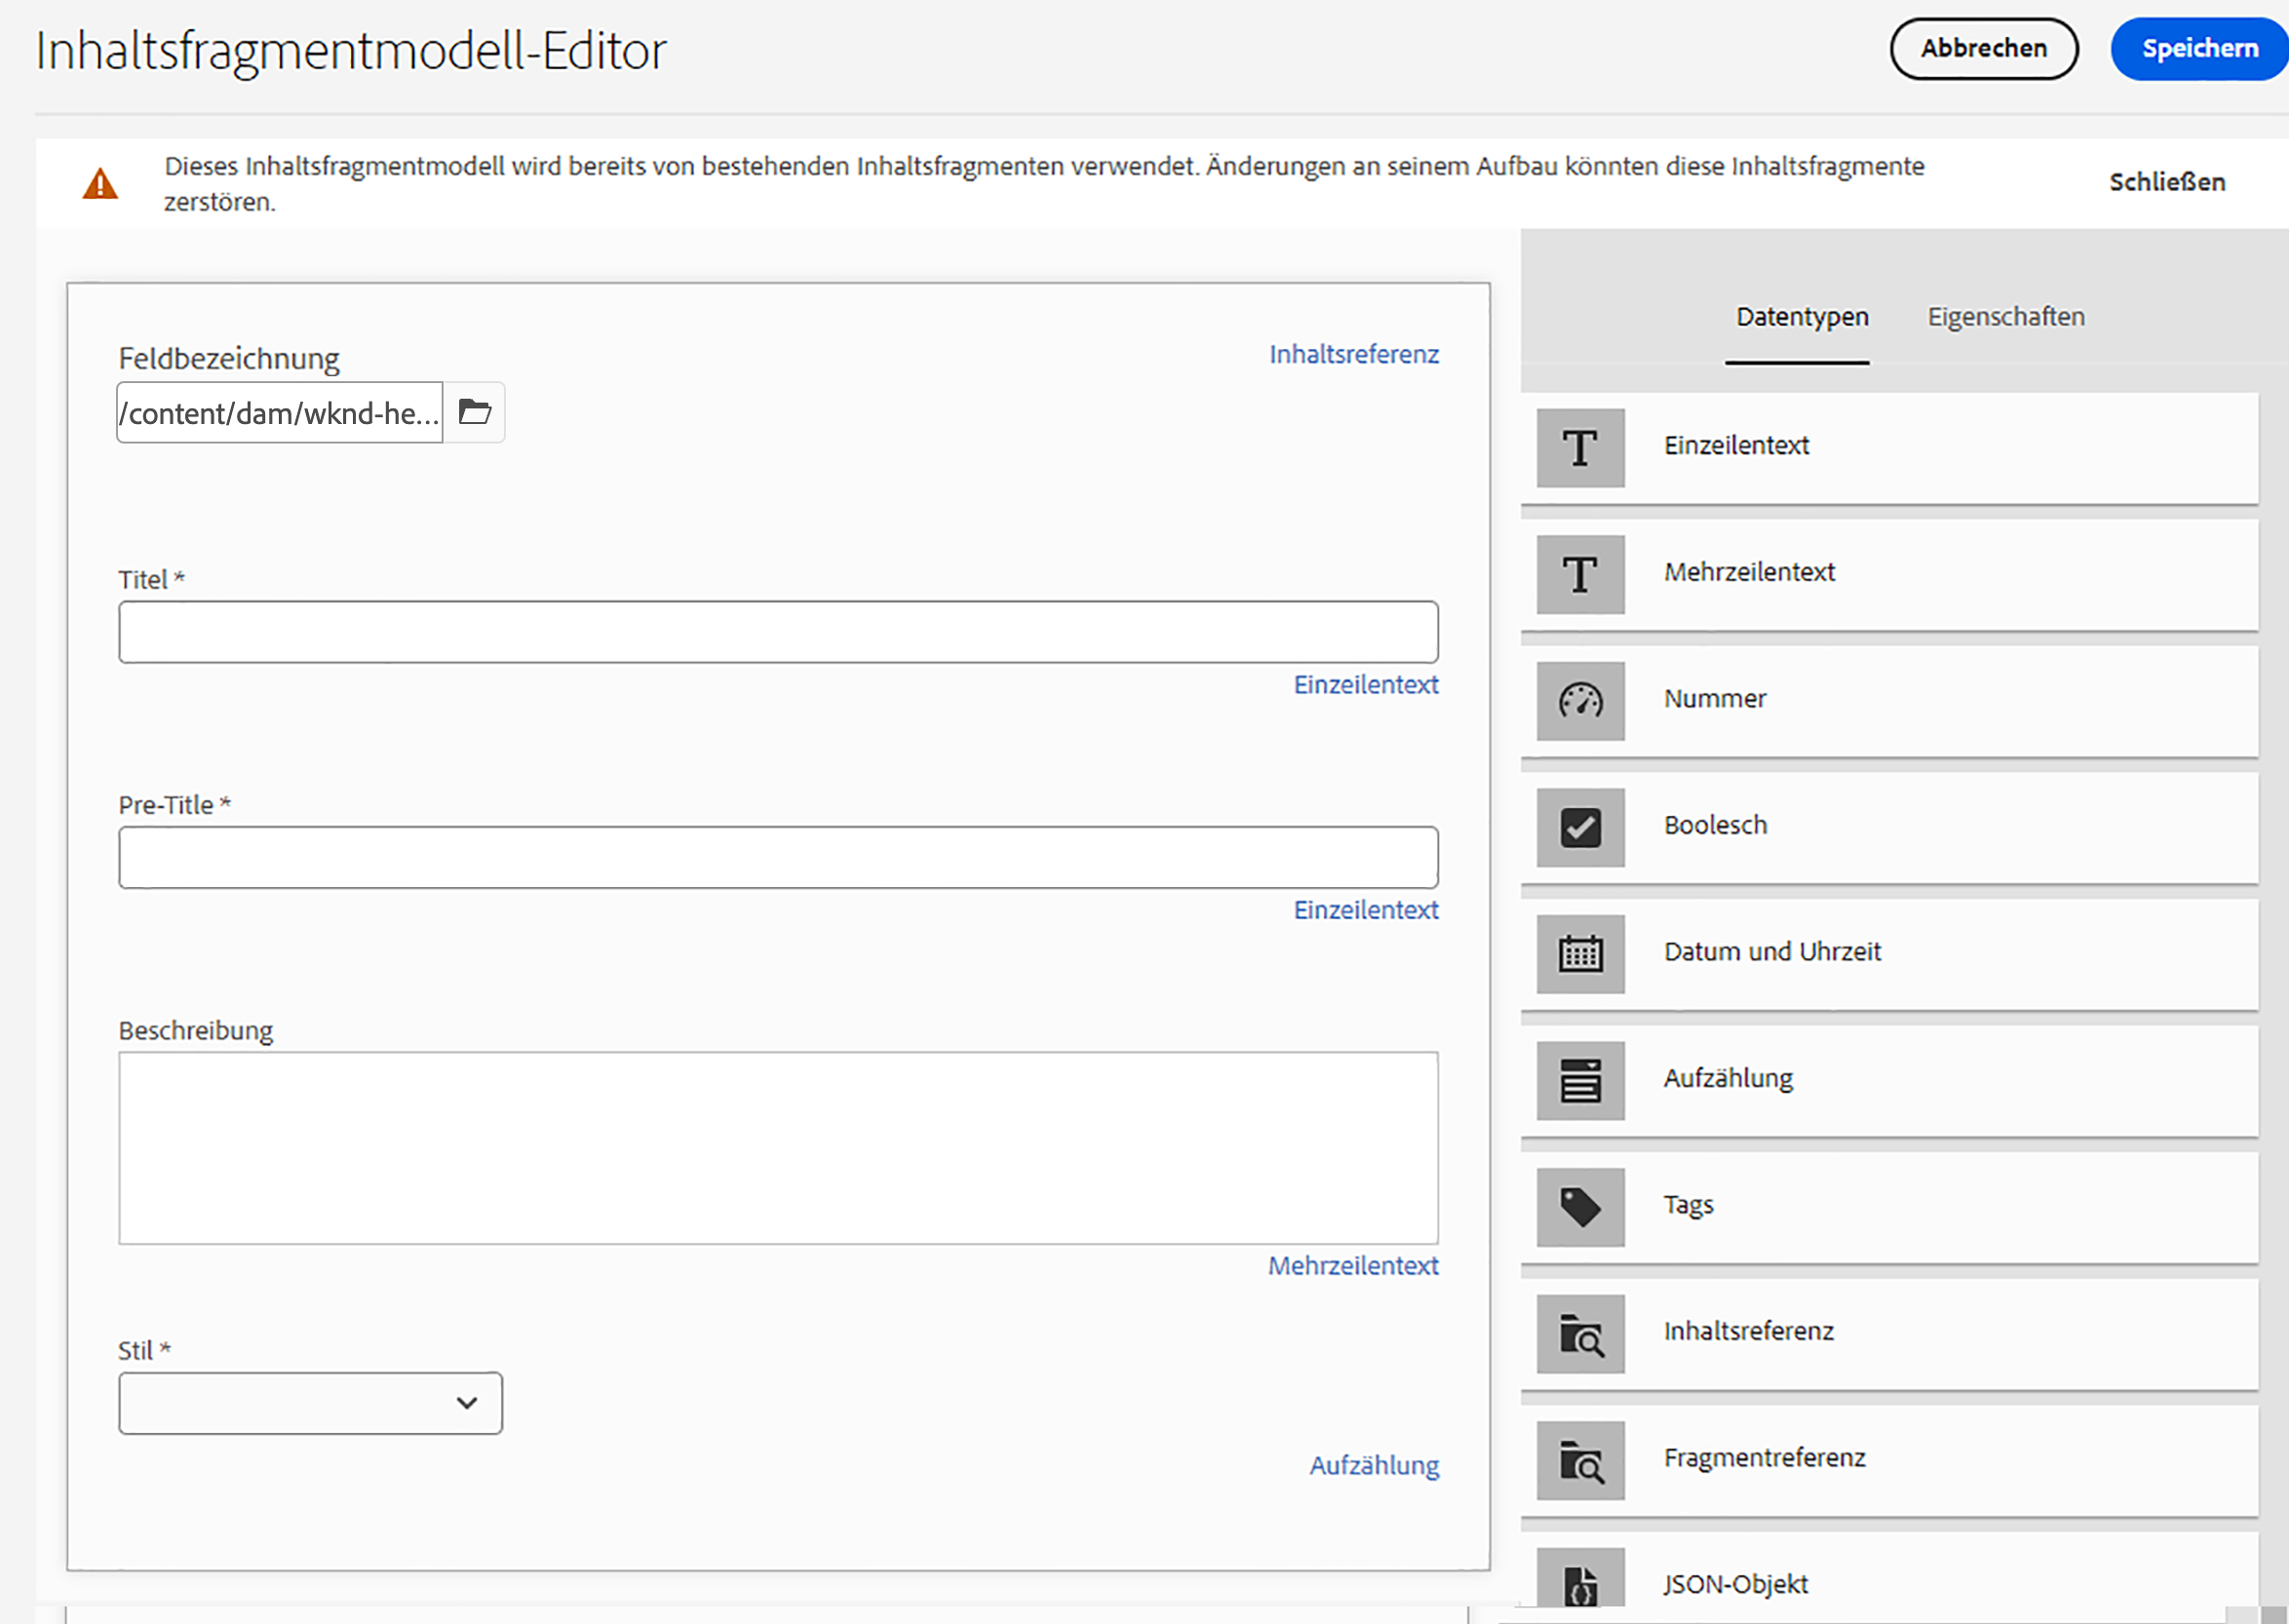Open the Stil dropdown
2289x1624 pixels.
coord(310,1403)
